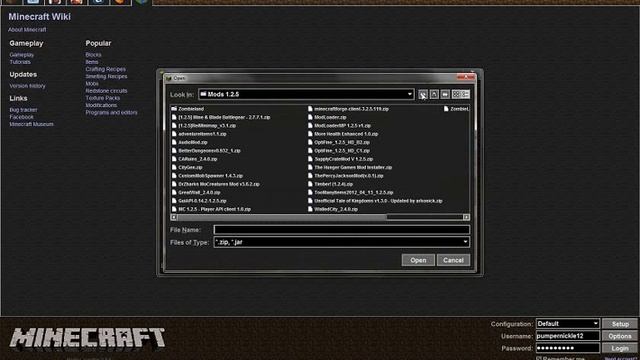Open the Files of Type dropdown
640x360 pixels.
tap(465, 242)
